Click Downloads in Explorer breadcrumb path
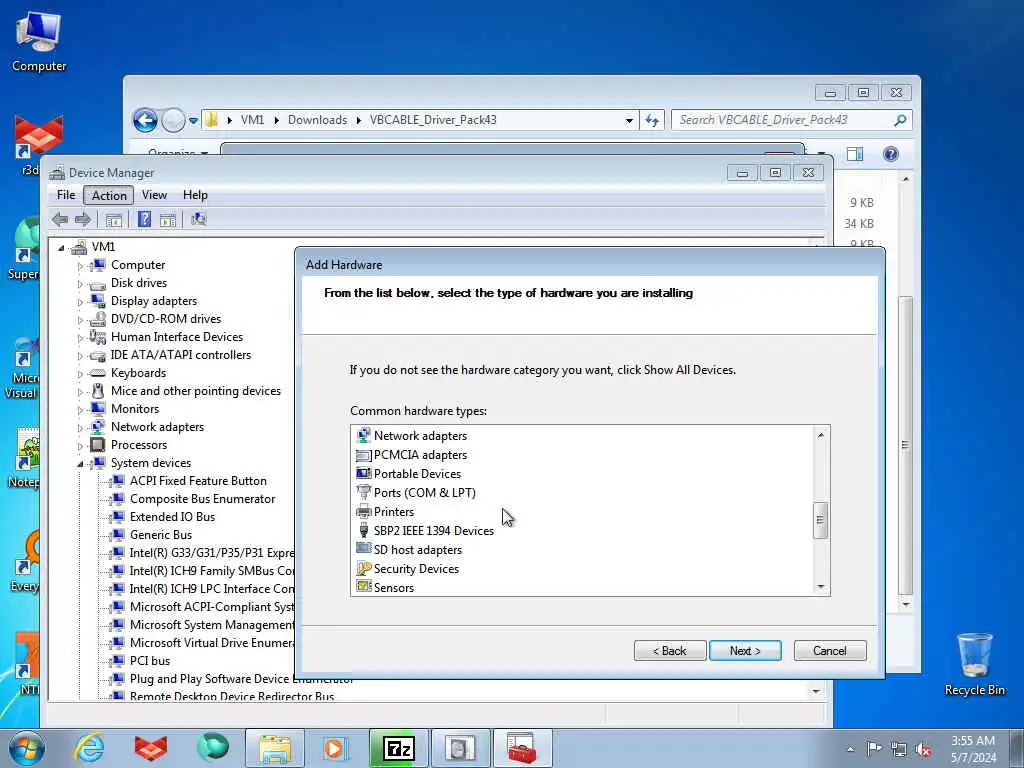1024x768 pixels. click(x=317, y=120)
